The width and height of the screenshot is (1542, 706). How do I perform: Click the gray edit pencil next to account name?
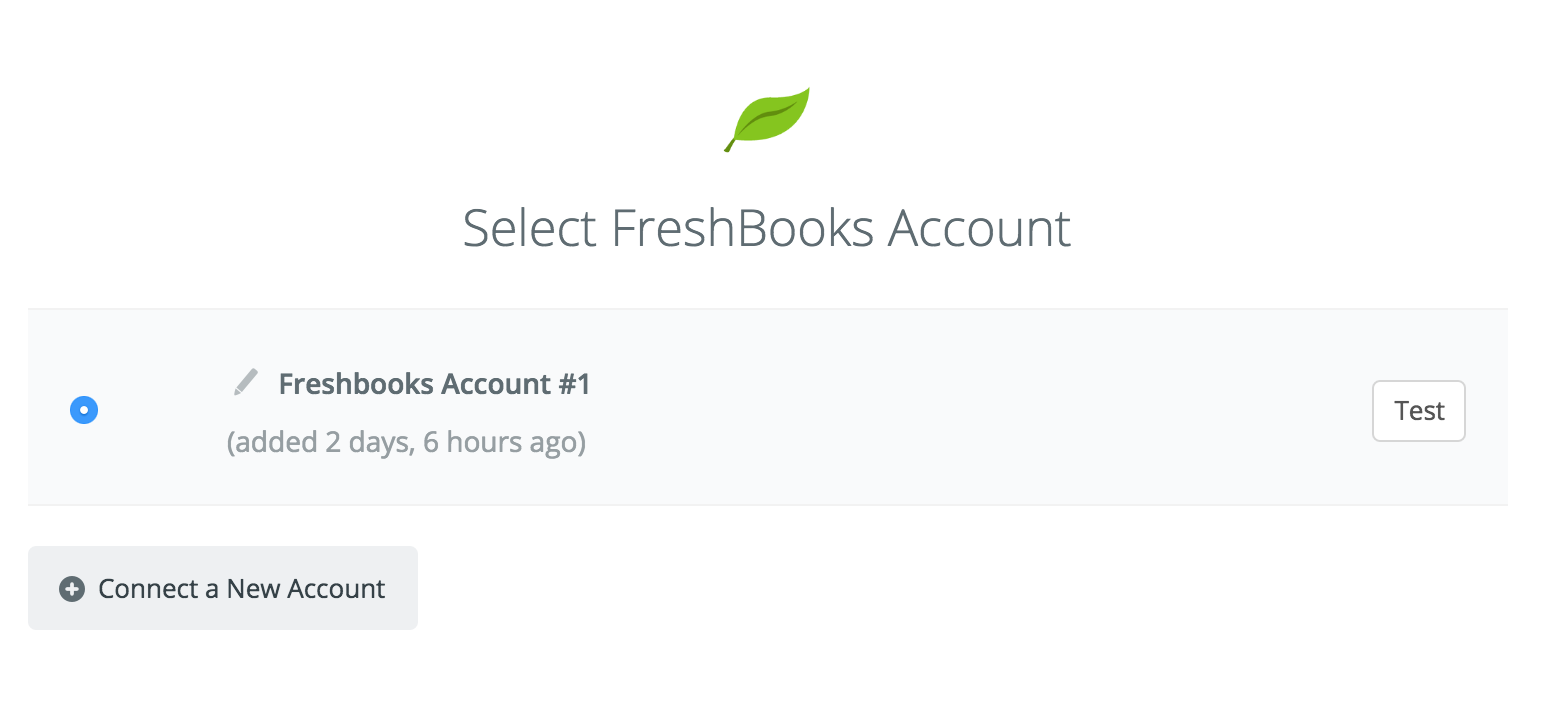click(245, 382)
